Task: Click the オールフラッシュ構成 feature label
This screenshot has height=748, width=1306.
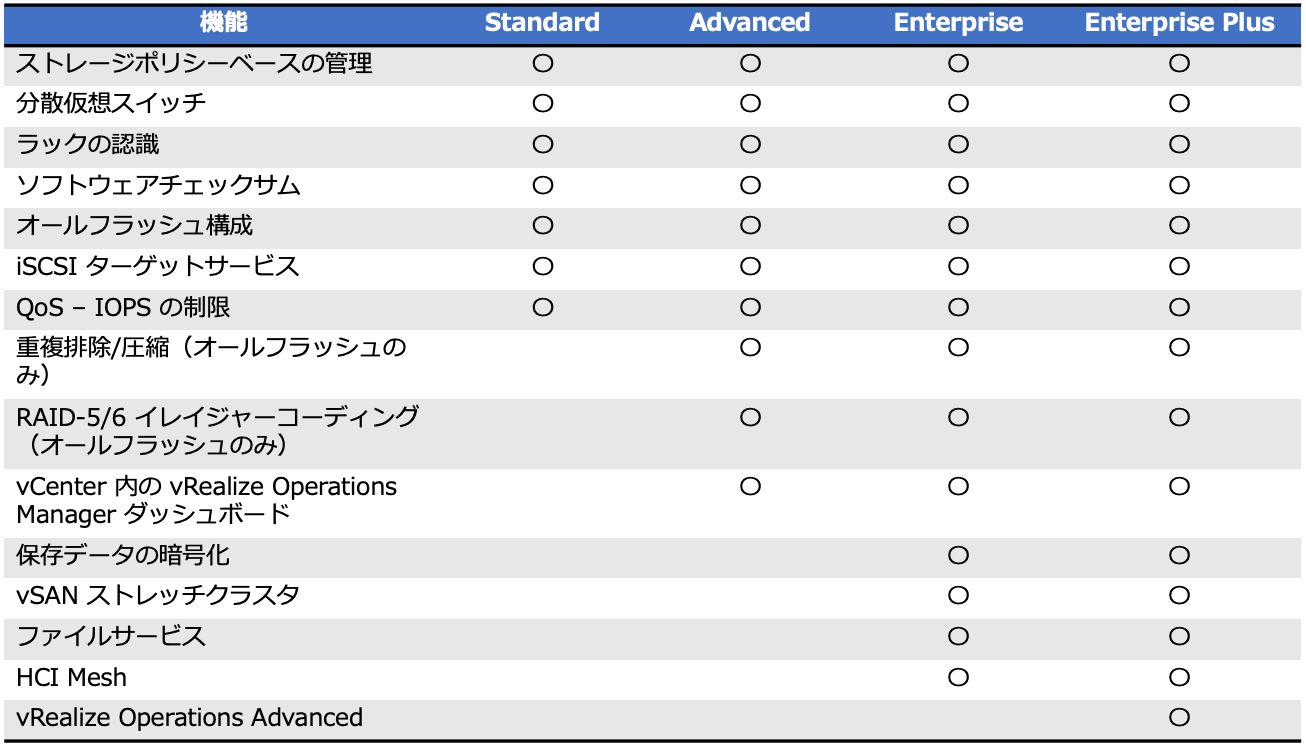Action: [x=135, y=226]
